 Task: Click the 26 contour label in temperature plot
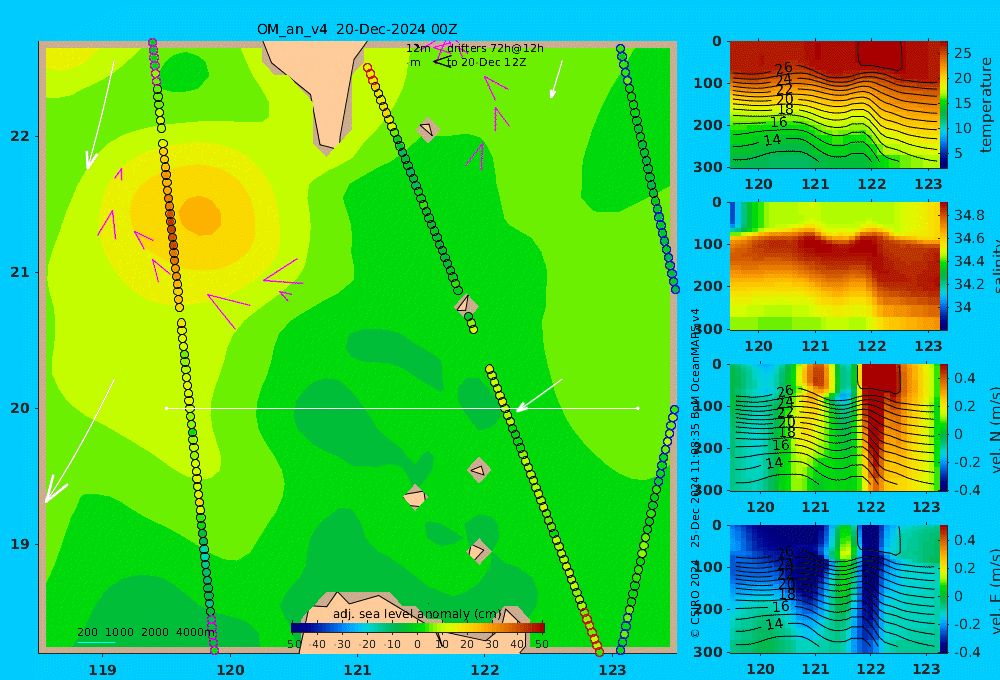pyautogui.click(x=784, y=68)
